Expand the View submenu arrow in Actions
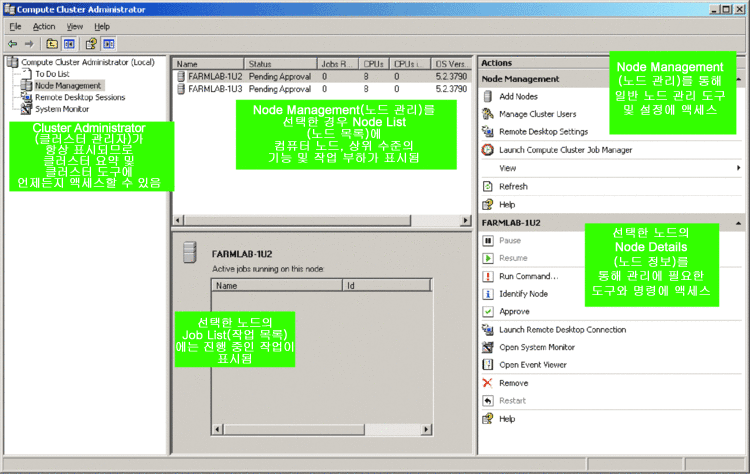 pos(739,168)
